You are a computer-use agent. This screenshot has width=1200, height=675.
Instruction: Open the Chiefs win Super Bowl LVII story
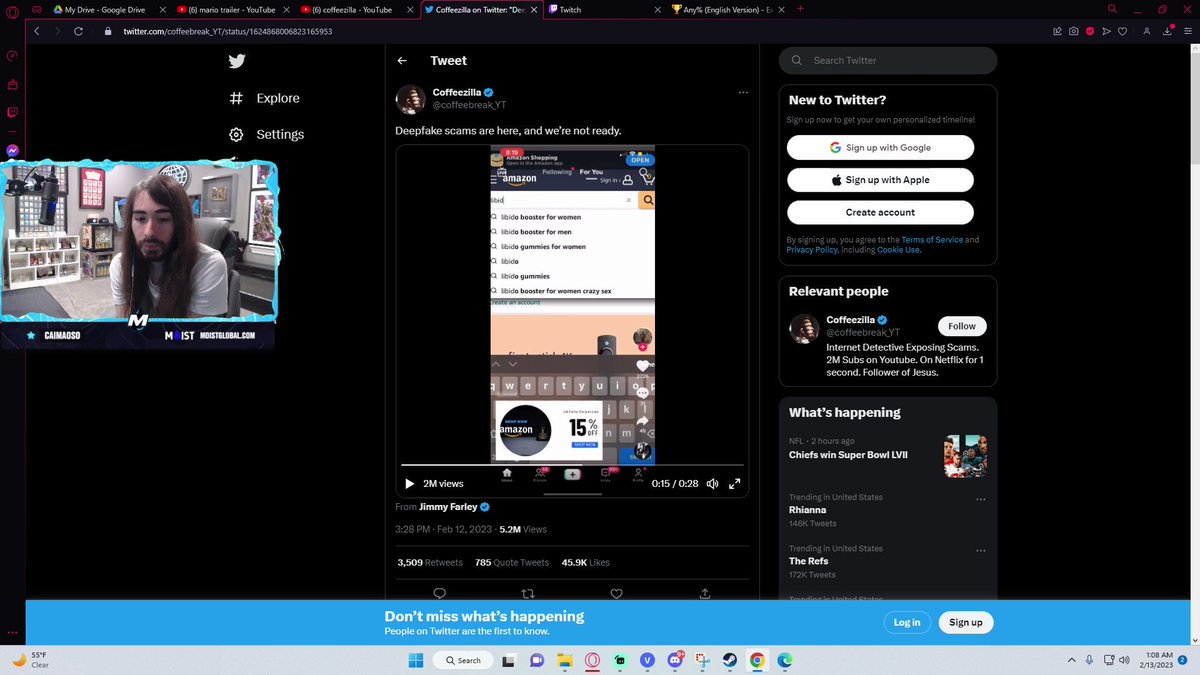click(x=848, y=454)
